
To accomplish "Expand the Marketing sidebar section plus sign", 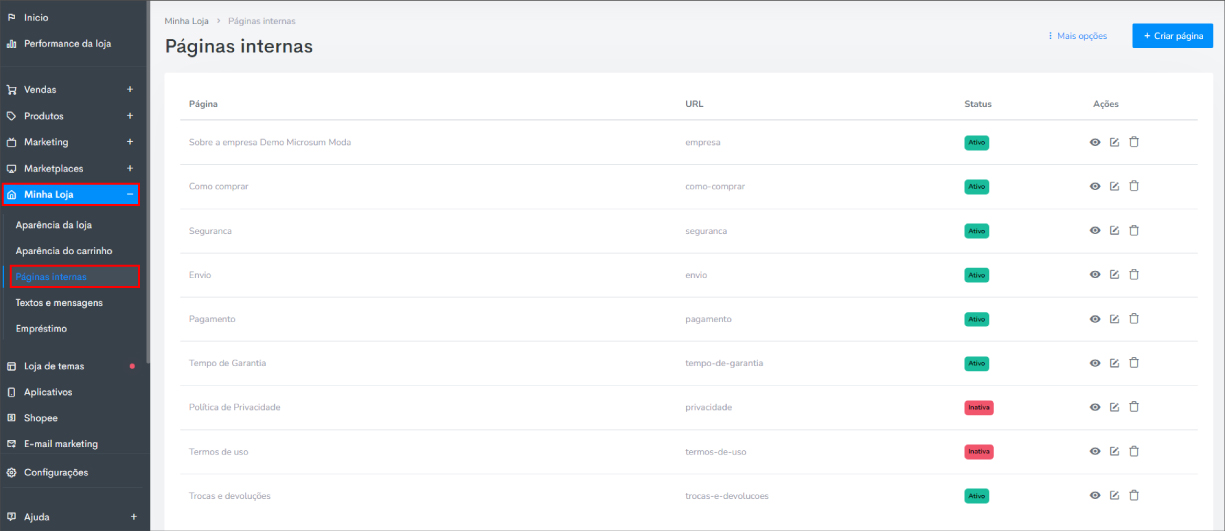I will tap(130, 142).
